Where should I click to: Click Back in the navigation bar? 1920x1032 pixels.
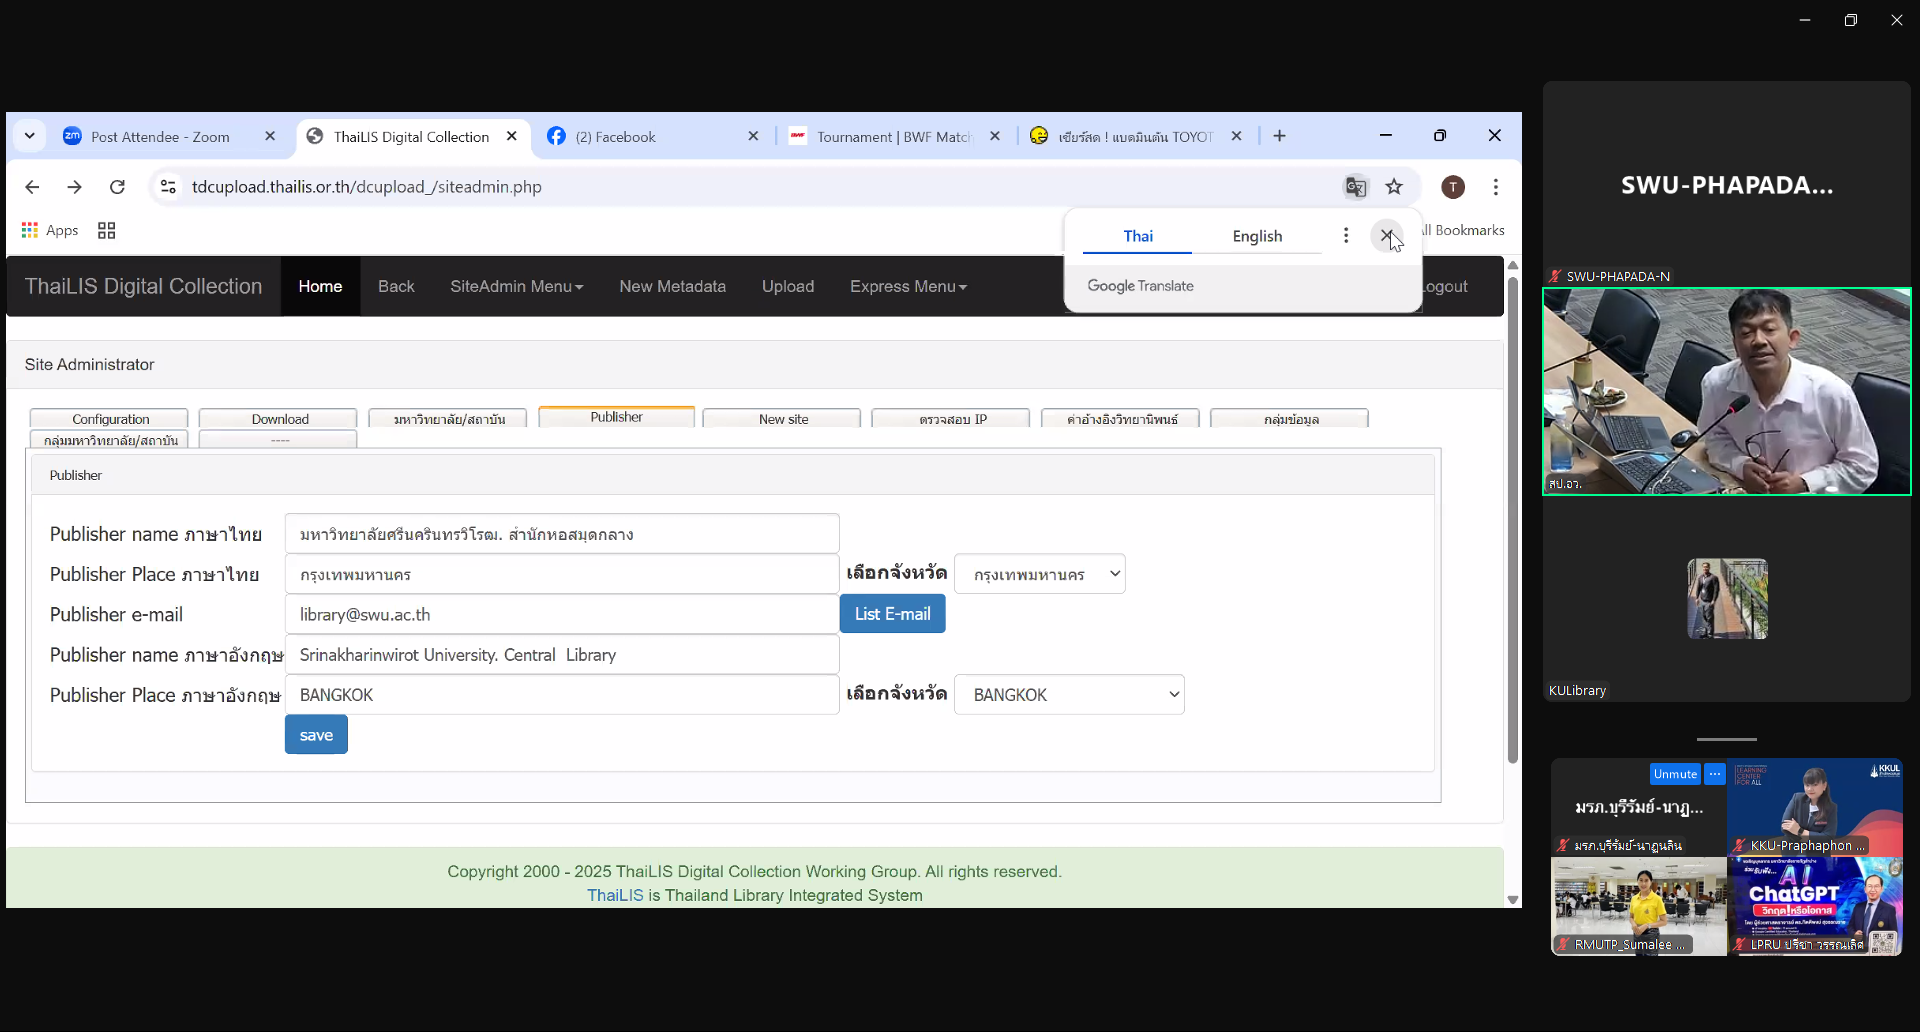[x=396, y=287]
